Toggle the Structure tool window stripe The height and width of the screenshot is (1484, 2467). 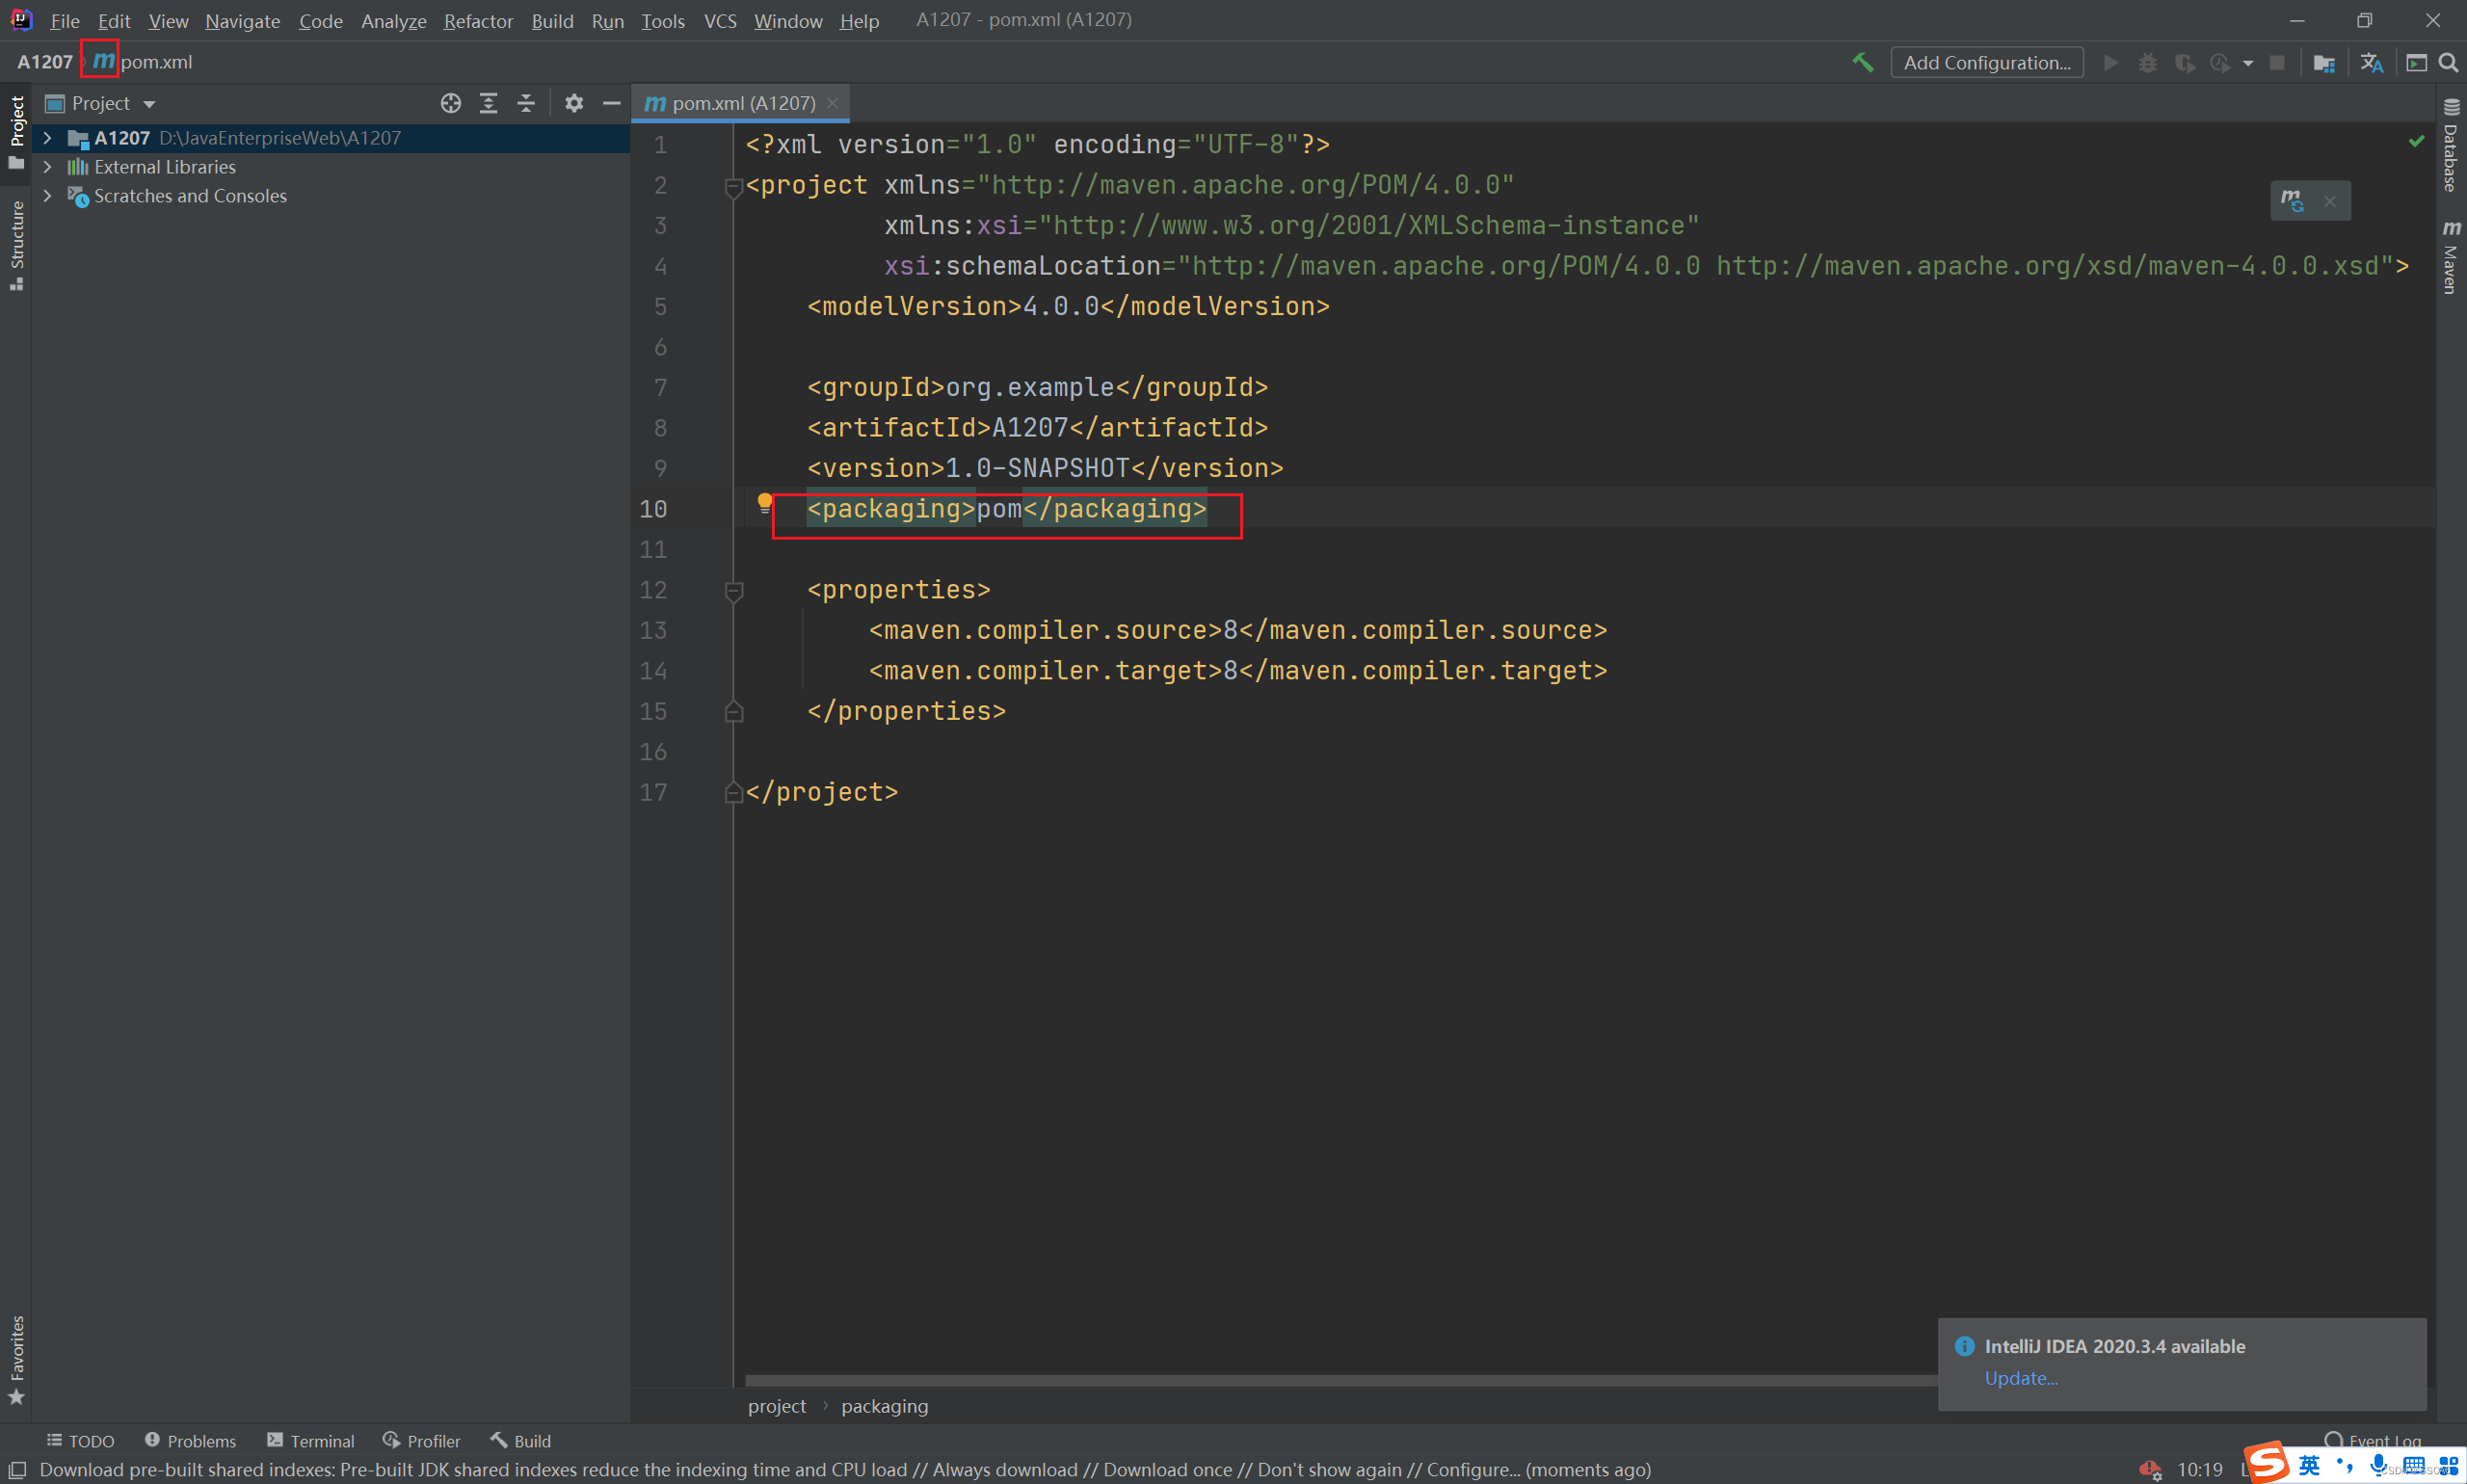[x=16, y=244]
